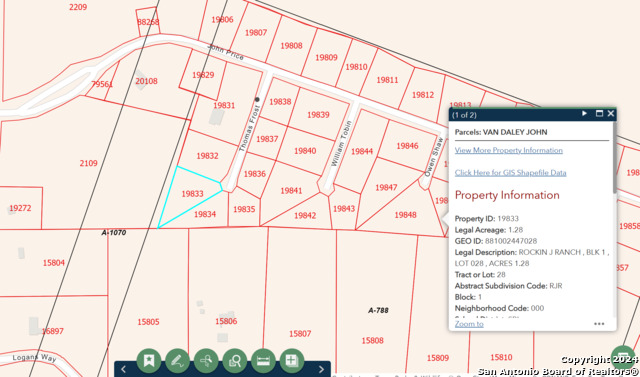The image size is (640, 377).
Task: Open Click Here for GIS Shapefile Data
Action: 510,173
